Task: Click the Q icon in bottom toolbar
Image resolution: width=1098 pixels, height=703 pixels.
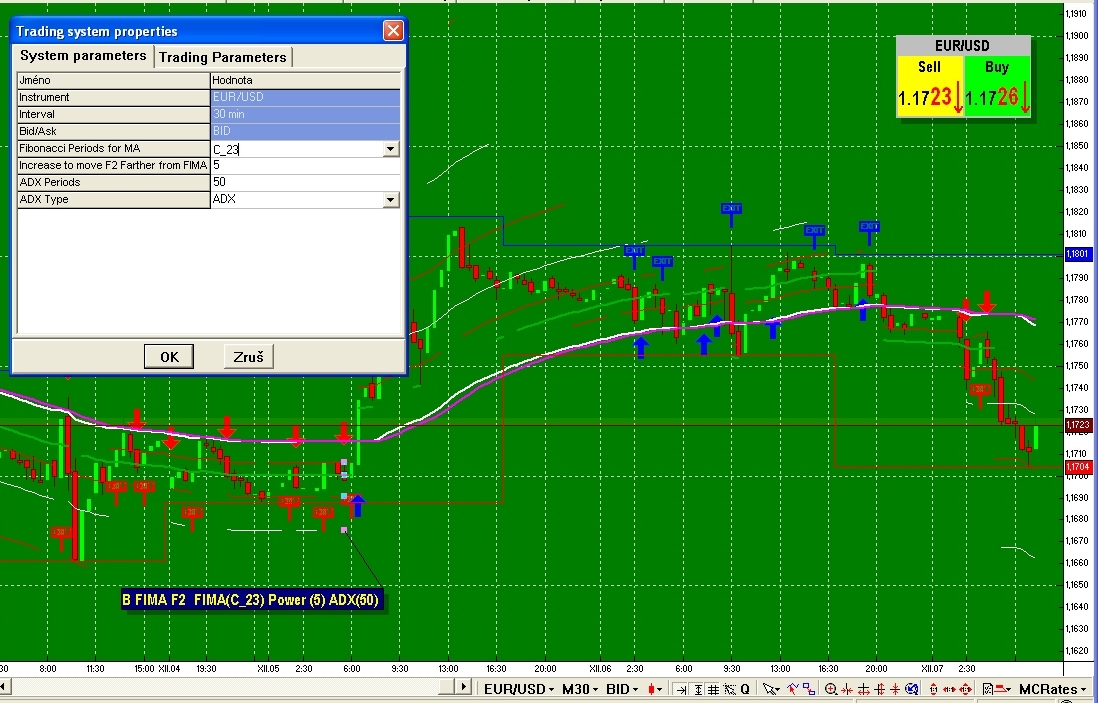Action: [x=745, y=689]
